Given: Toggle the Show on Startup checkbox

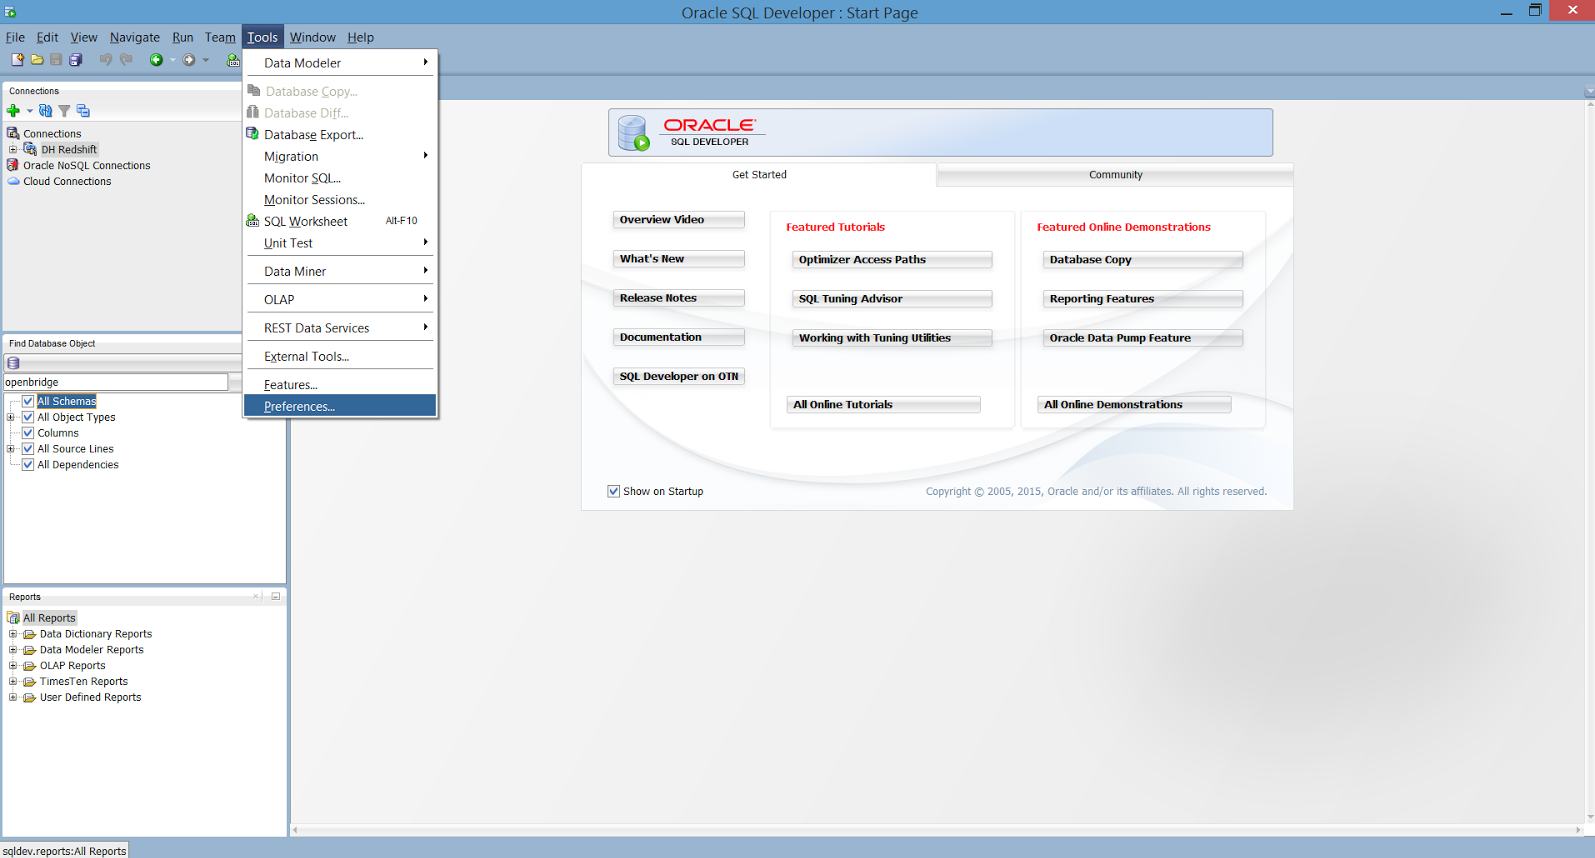Looking at the screenshot, I should (613, 491).
